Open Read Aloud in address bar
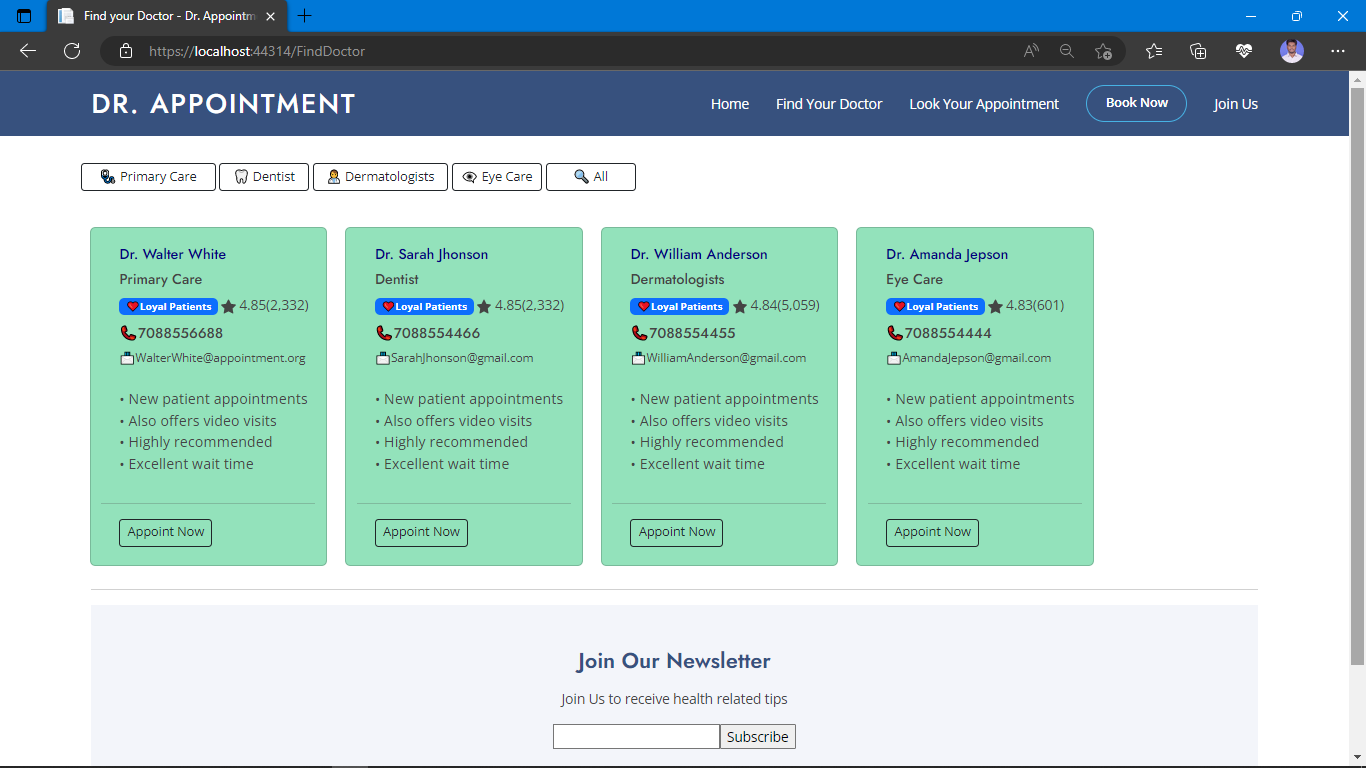Viewport: 1366px width, 768px height. [x=1031, y=51]
